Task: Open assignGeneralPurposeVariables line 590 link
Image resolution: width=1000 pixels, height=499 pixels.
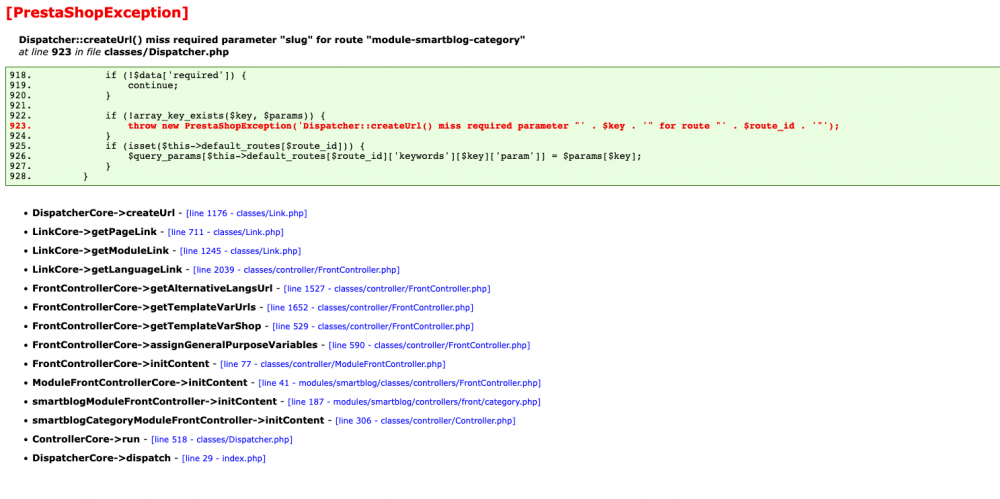Action: (x=429, y=345)
